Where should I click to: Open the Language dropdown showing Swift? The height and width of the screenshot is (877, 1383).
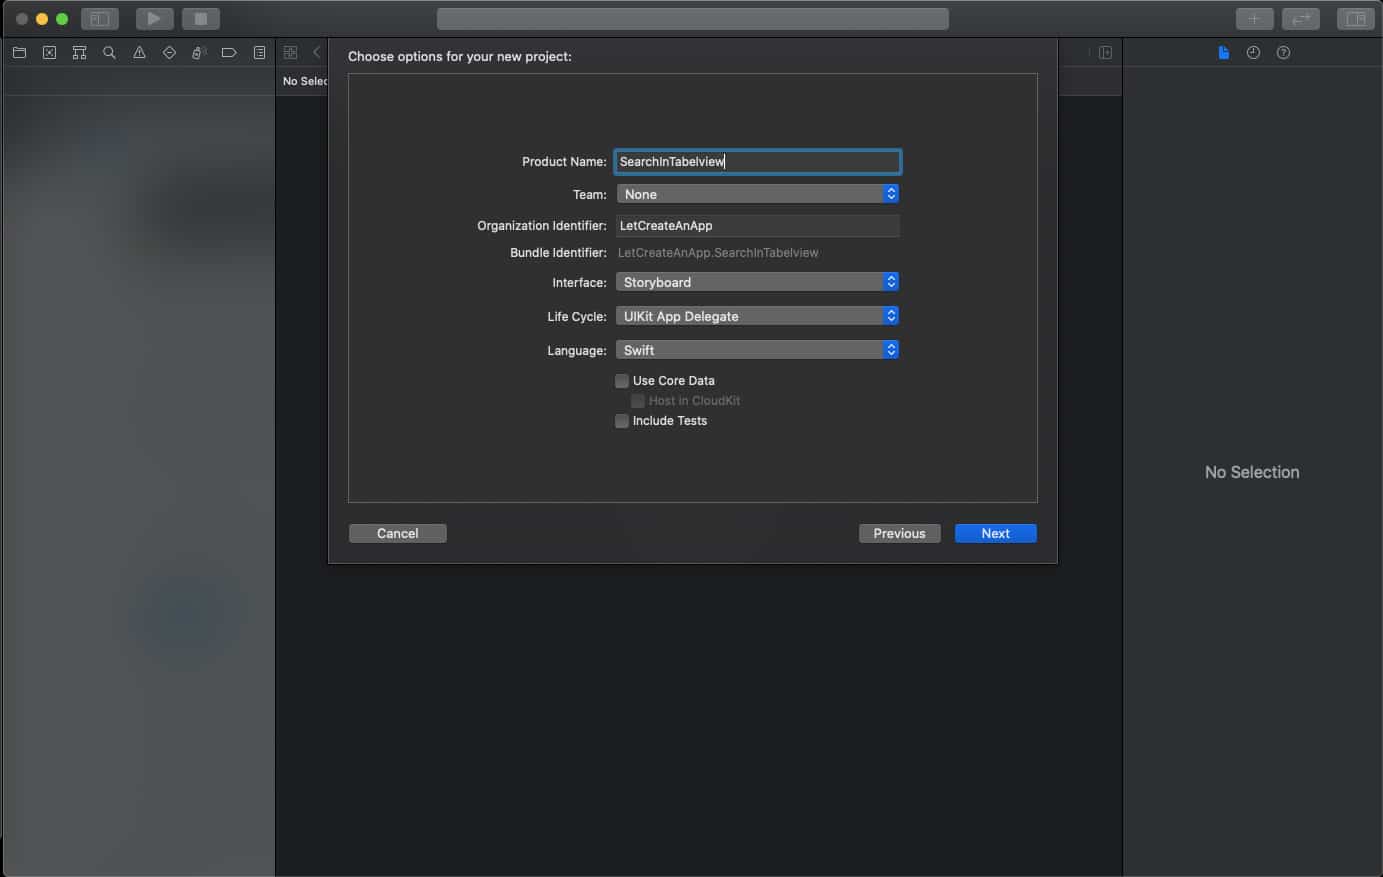point(758,350)
